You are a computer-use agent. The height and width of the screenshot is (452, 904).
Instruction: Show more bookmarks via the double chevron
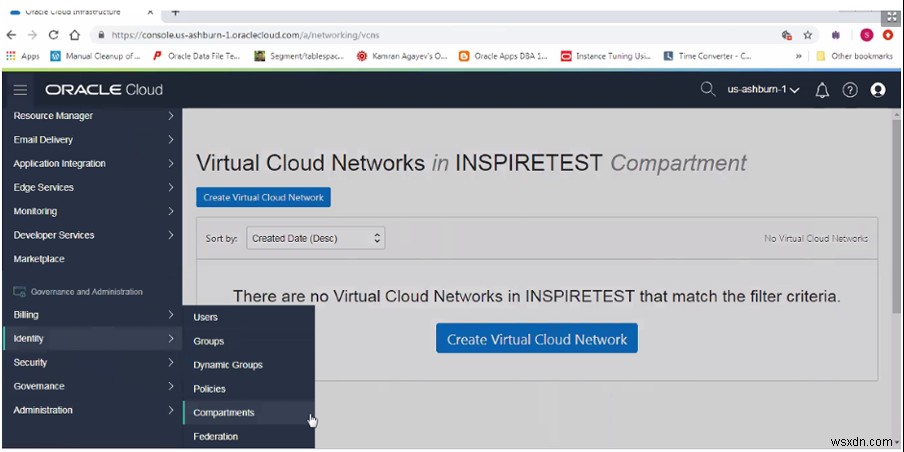798,56
